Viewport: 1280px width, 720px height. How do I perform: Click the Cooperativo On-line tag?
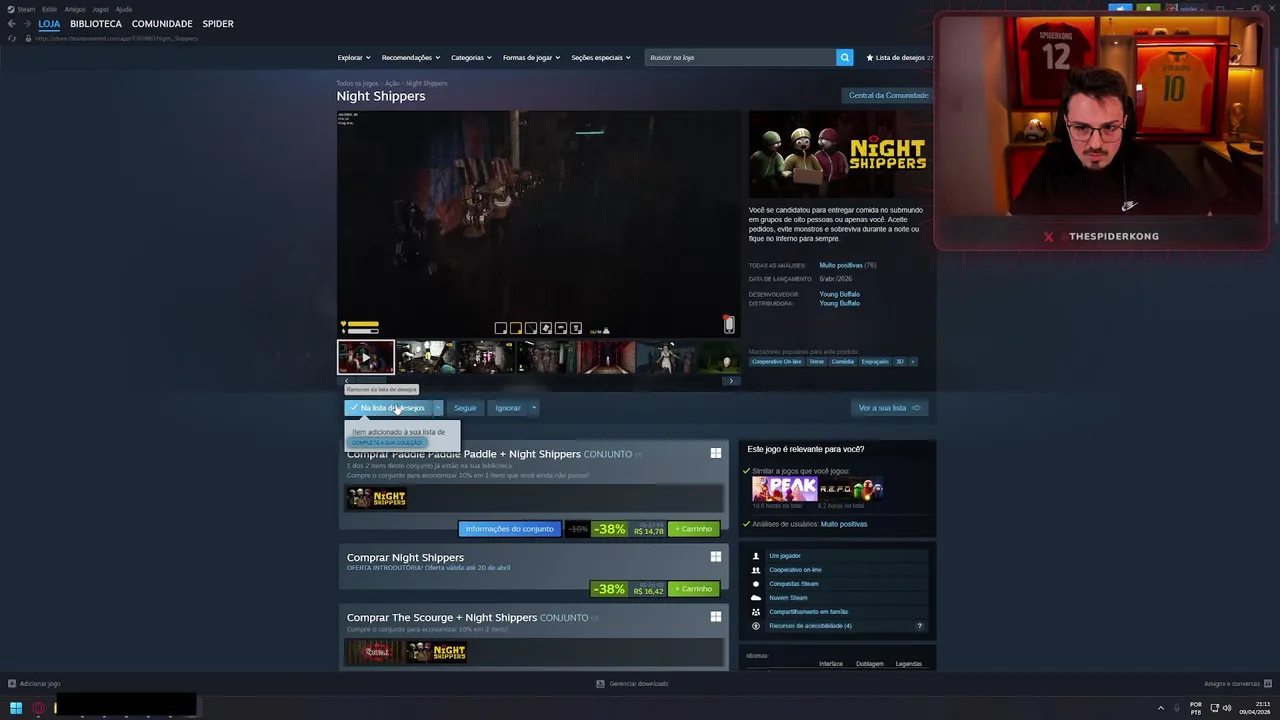pyautogui.click(x=777, y=361)
